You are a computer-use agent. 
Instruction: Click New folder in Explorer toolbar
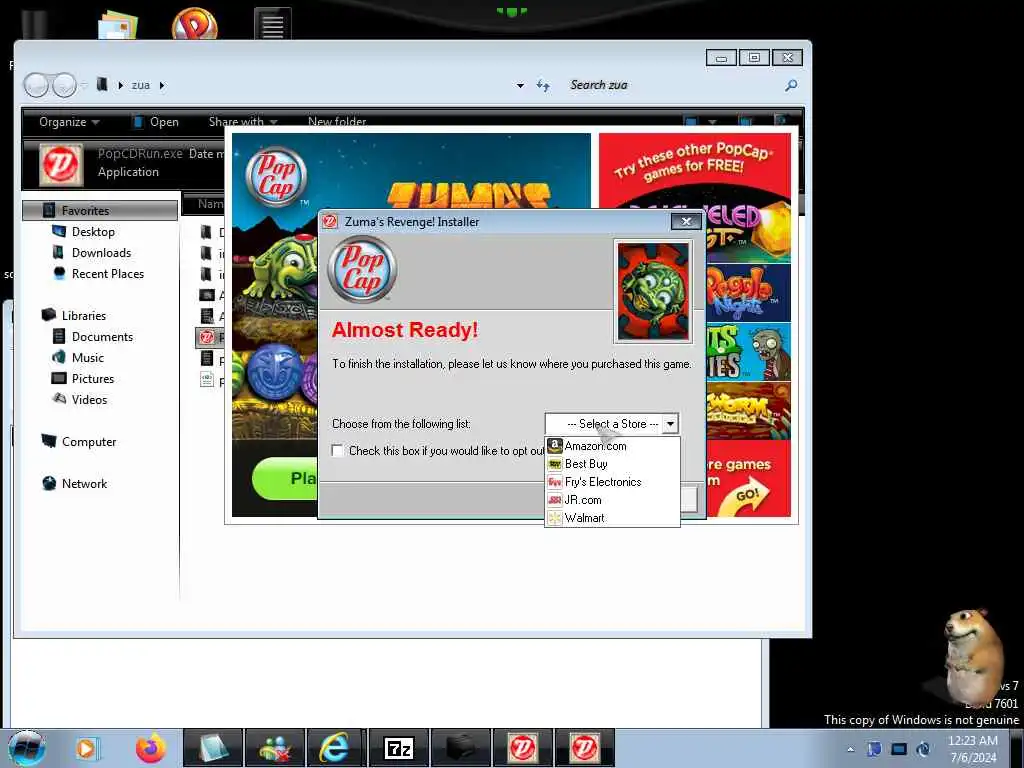point(337,121)
